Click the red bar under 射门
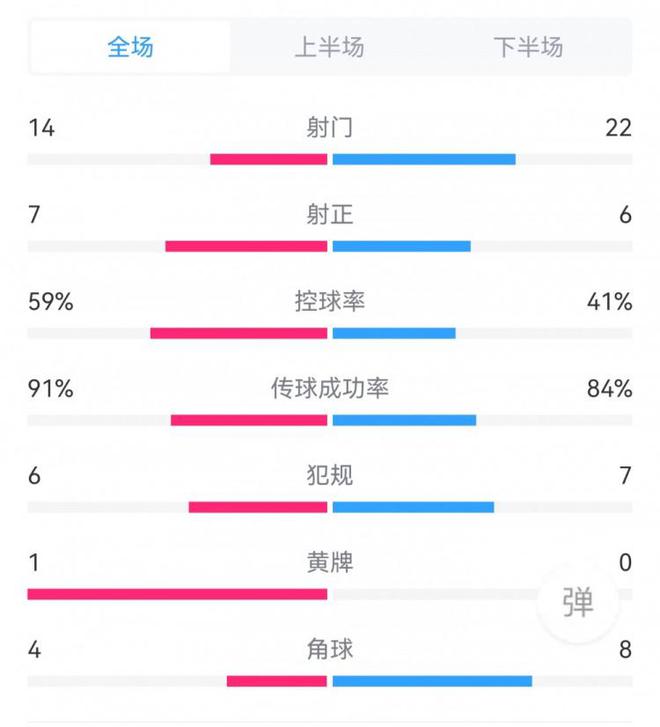660x727 pixels. pos(269,159)
